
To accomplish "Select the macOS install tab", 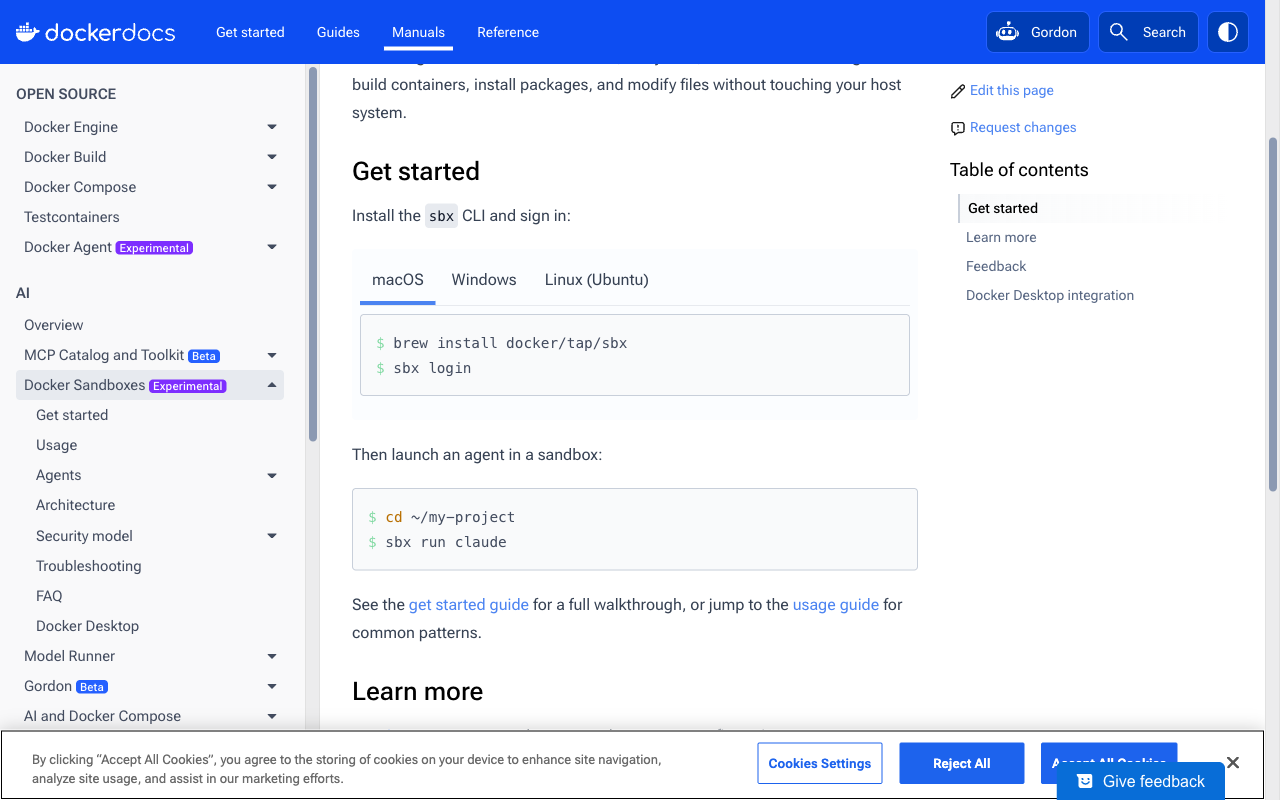I will [398, 280].
